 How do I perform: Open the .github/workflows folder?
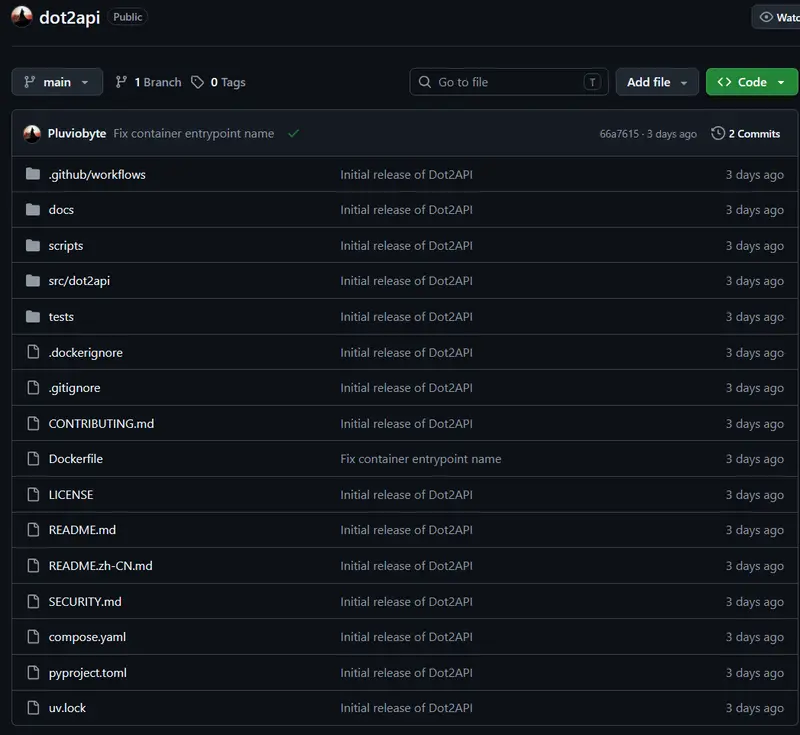[x=97, y=174]
